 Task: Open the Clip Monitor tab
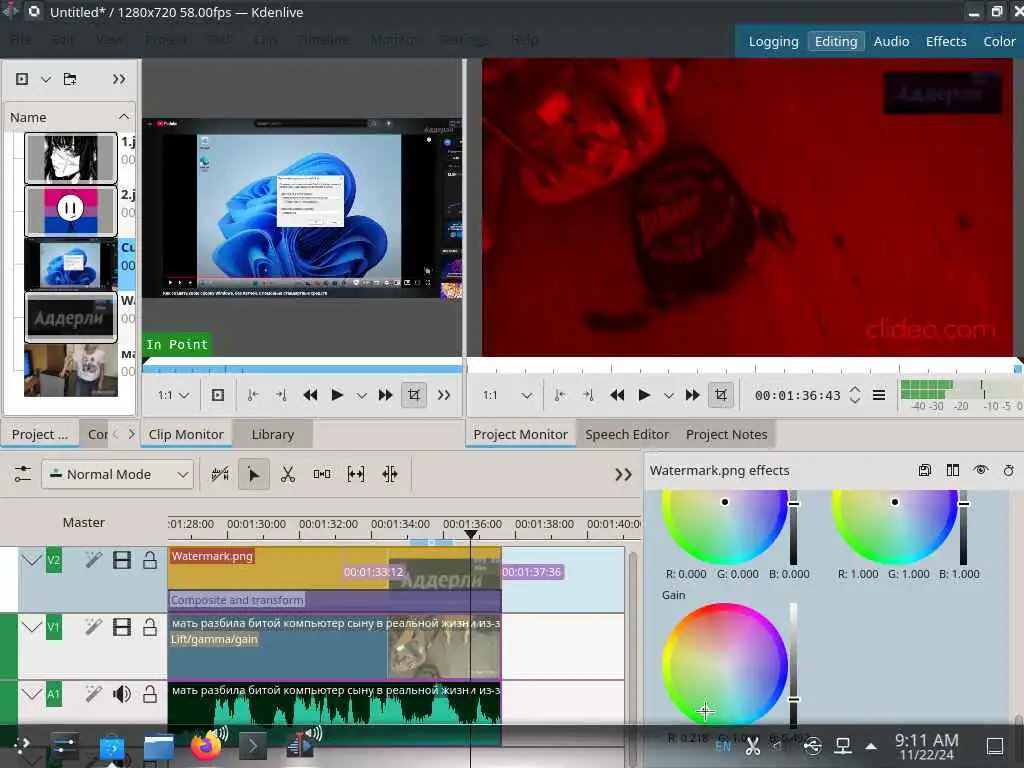point(186,434)
